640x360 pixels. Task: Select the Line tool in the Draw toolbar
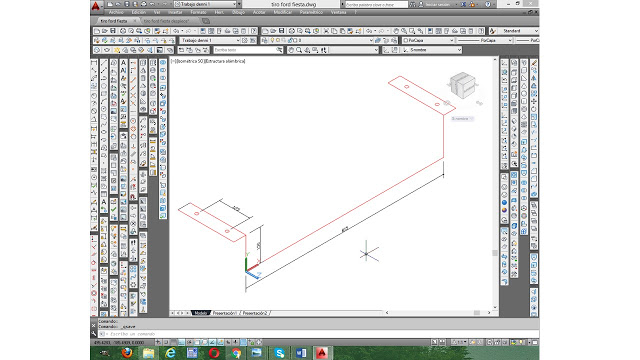click(104, 63)
